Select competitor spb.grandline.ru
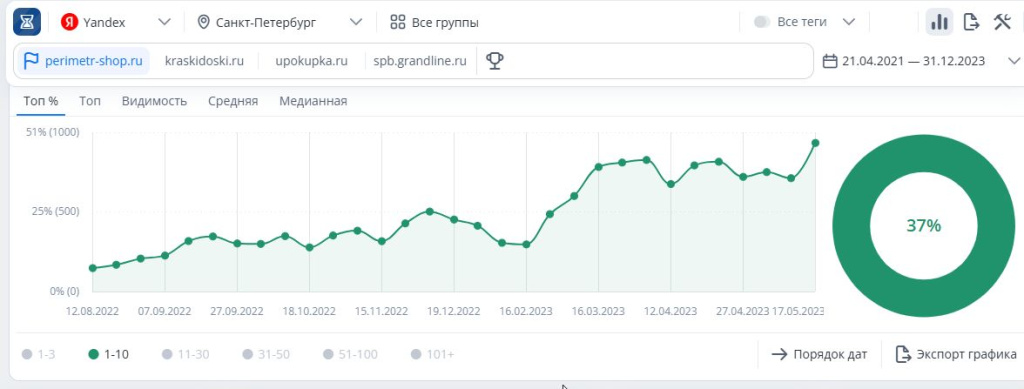The width and height of the screenshot is (1024, 389). tap(420, 61)
